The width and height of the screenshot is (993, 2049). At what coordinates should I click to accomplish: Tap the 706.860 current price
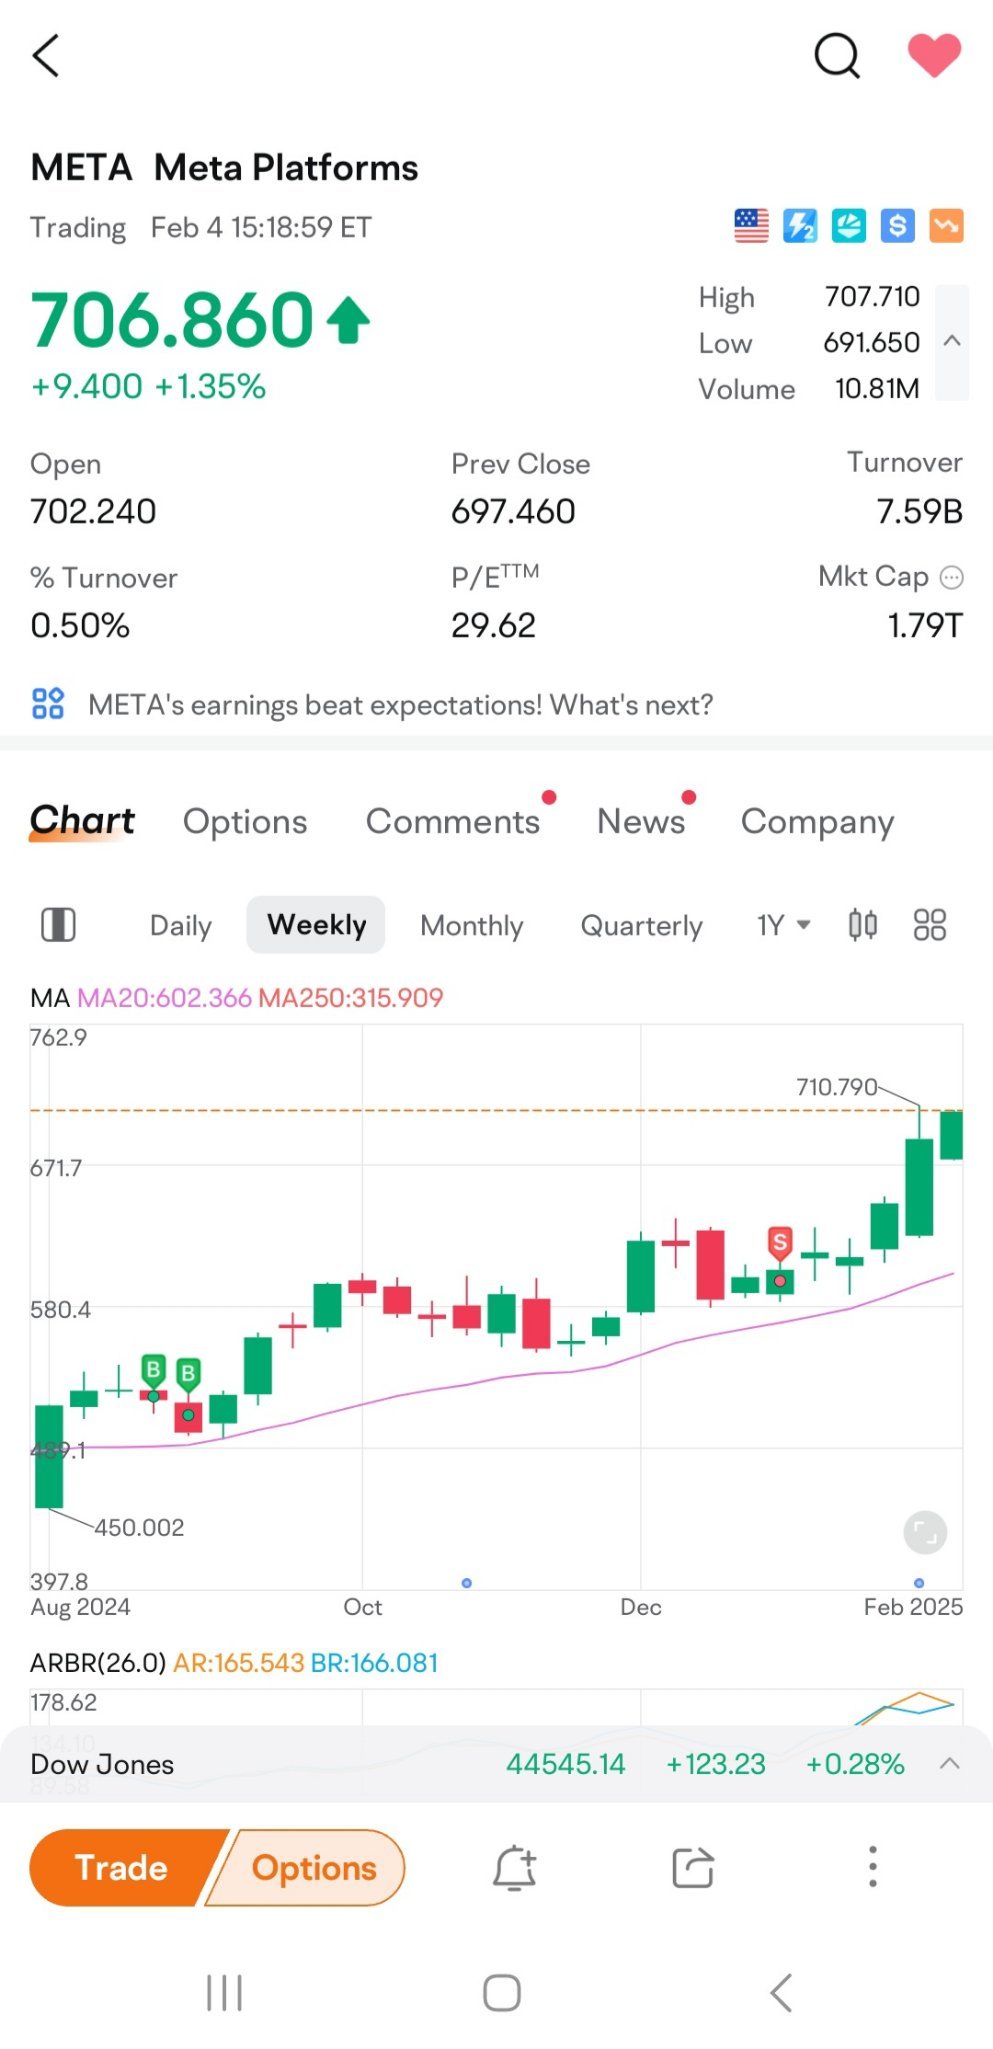coord(173,320)
